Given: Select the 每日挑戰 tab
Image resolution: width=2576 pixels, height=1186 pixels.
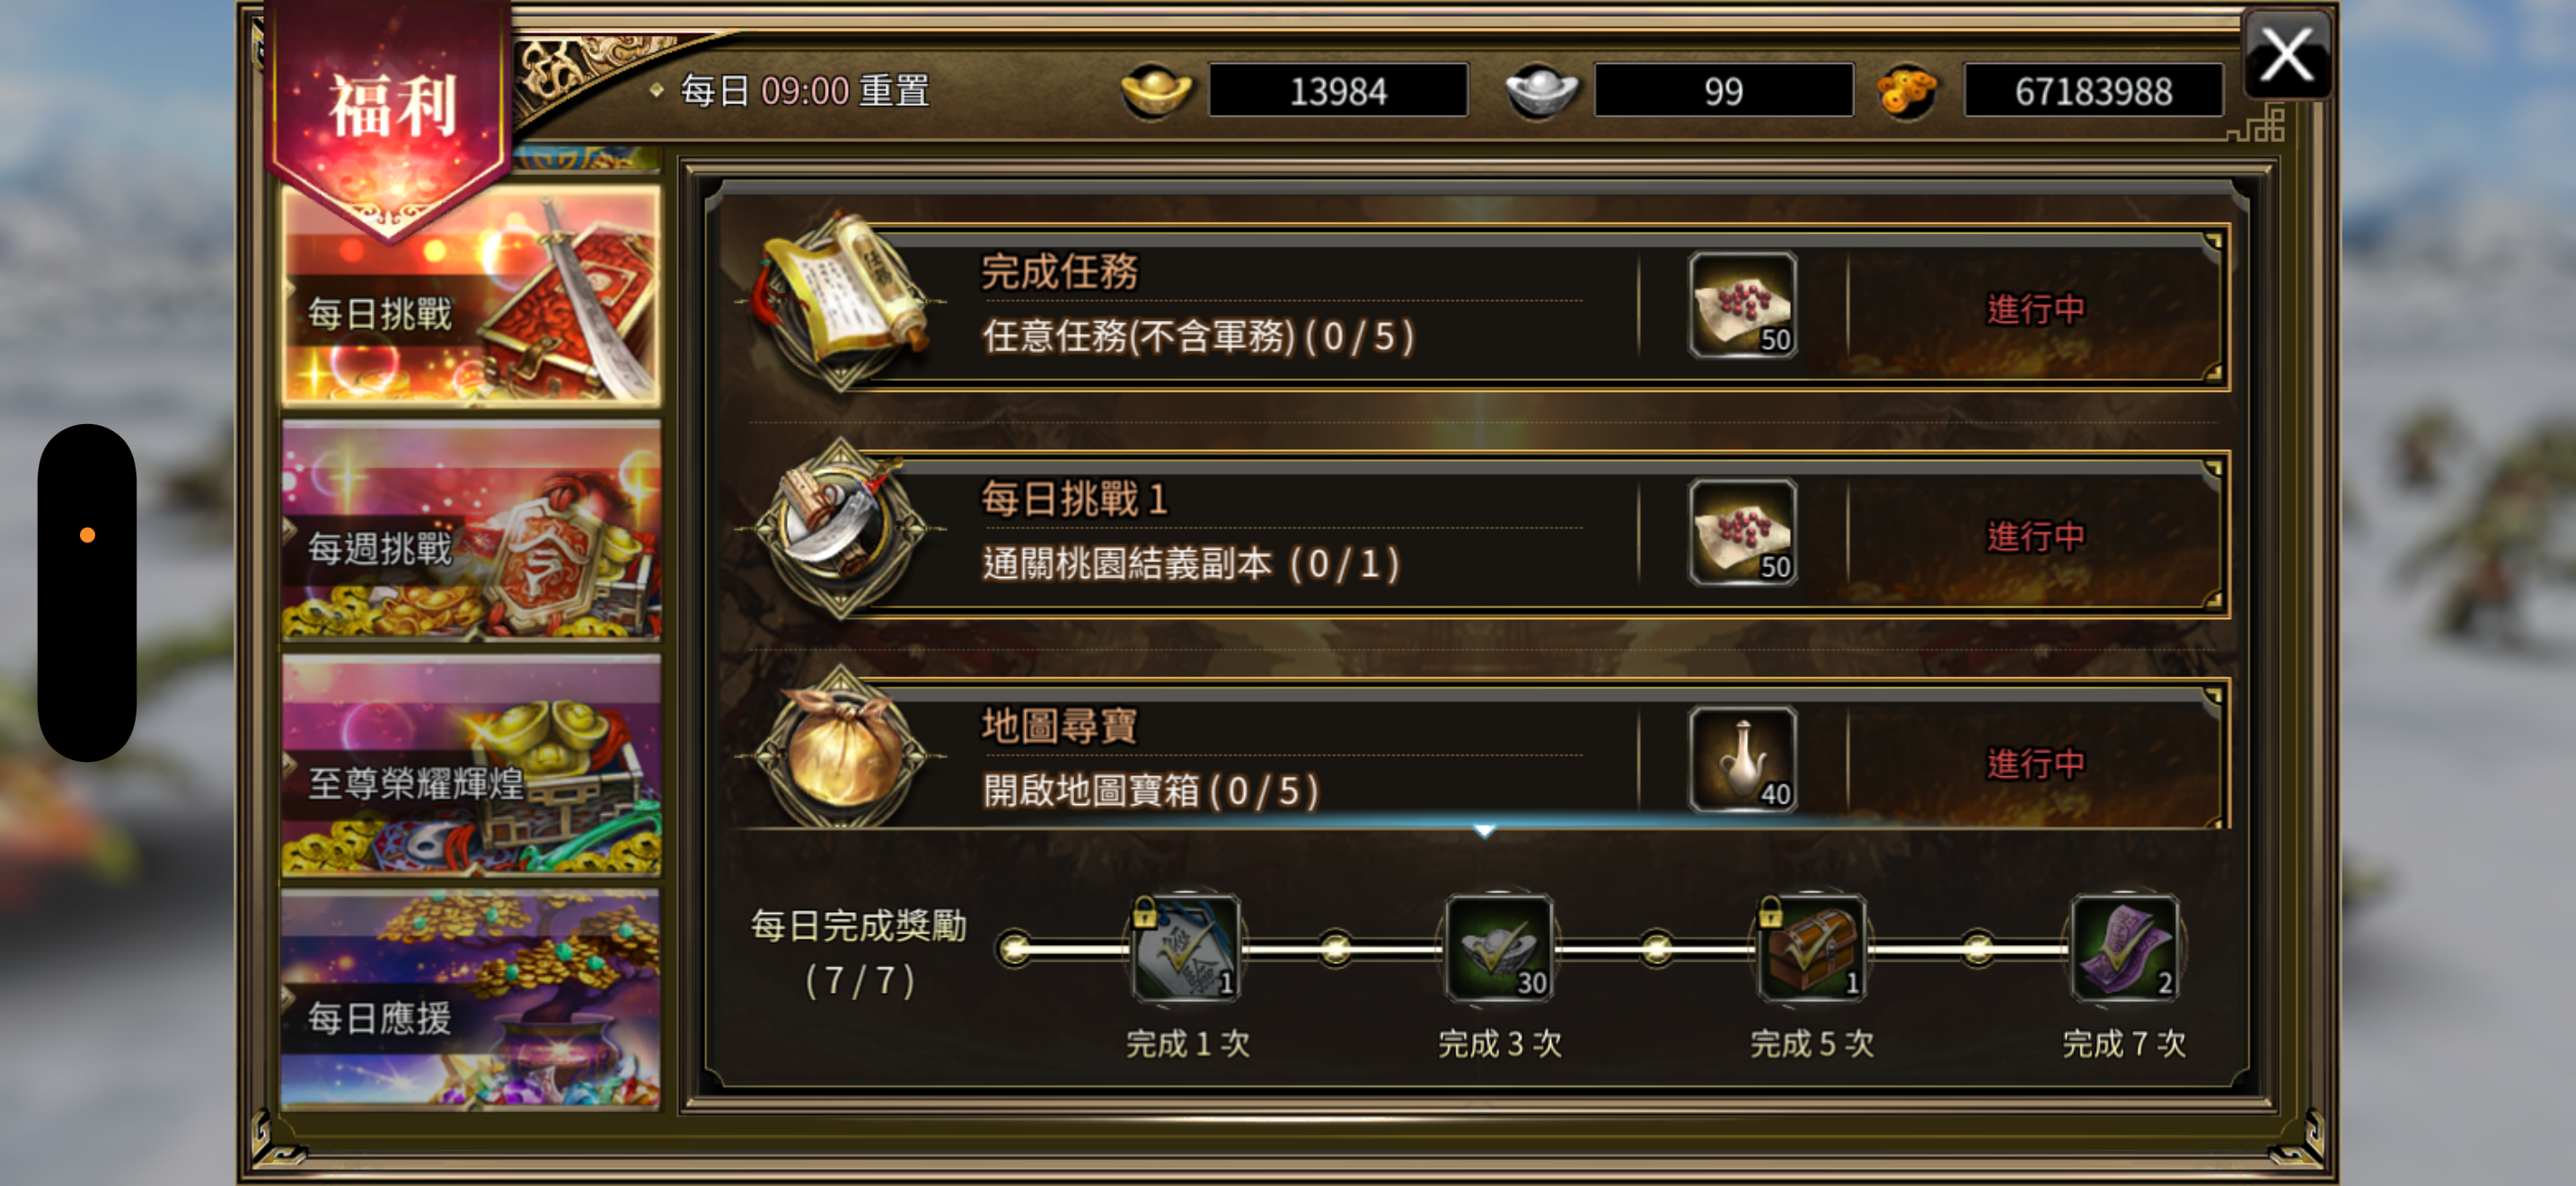Looking at the screenshot, I should tap(471, 296).
